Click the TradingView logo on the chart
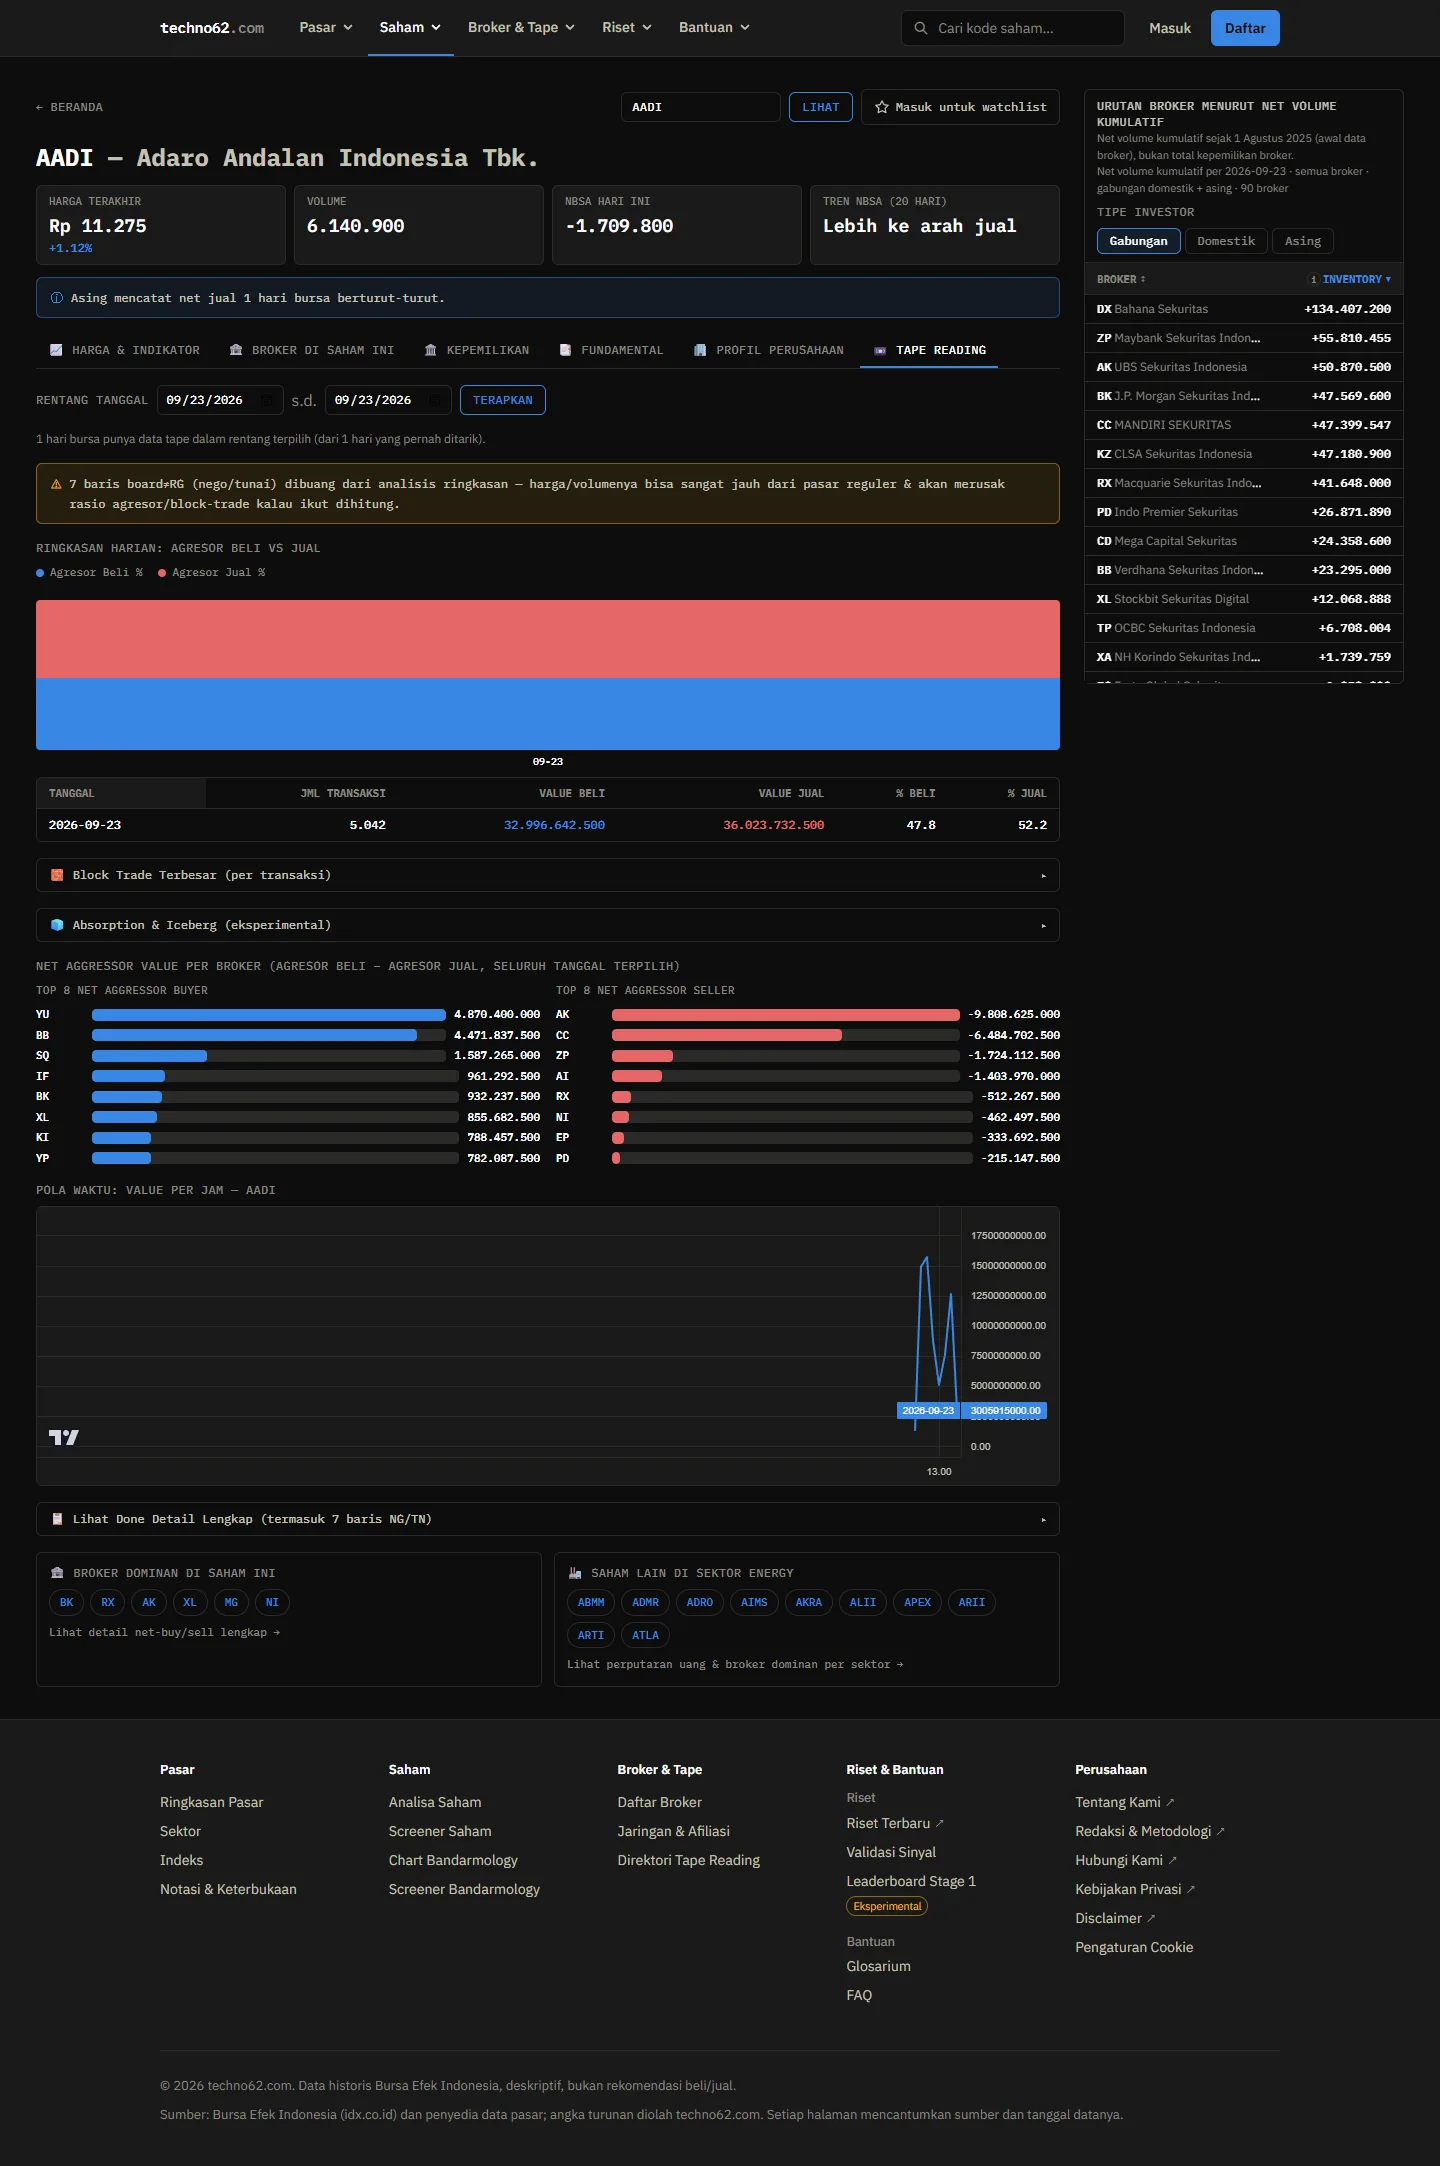 pyautogui.click(x=64, y=1437)
